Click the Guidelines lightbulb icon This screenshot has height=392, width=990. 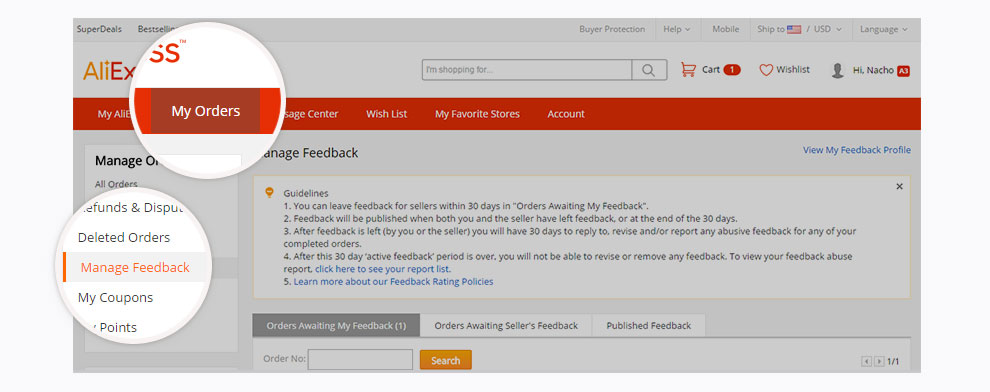pyautogui.click(x=270, y=192)
